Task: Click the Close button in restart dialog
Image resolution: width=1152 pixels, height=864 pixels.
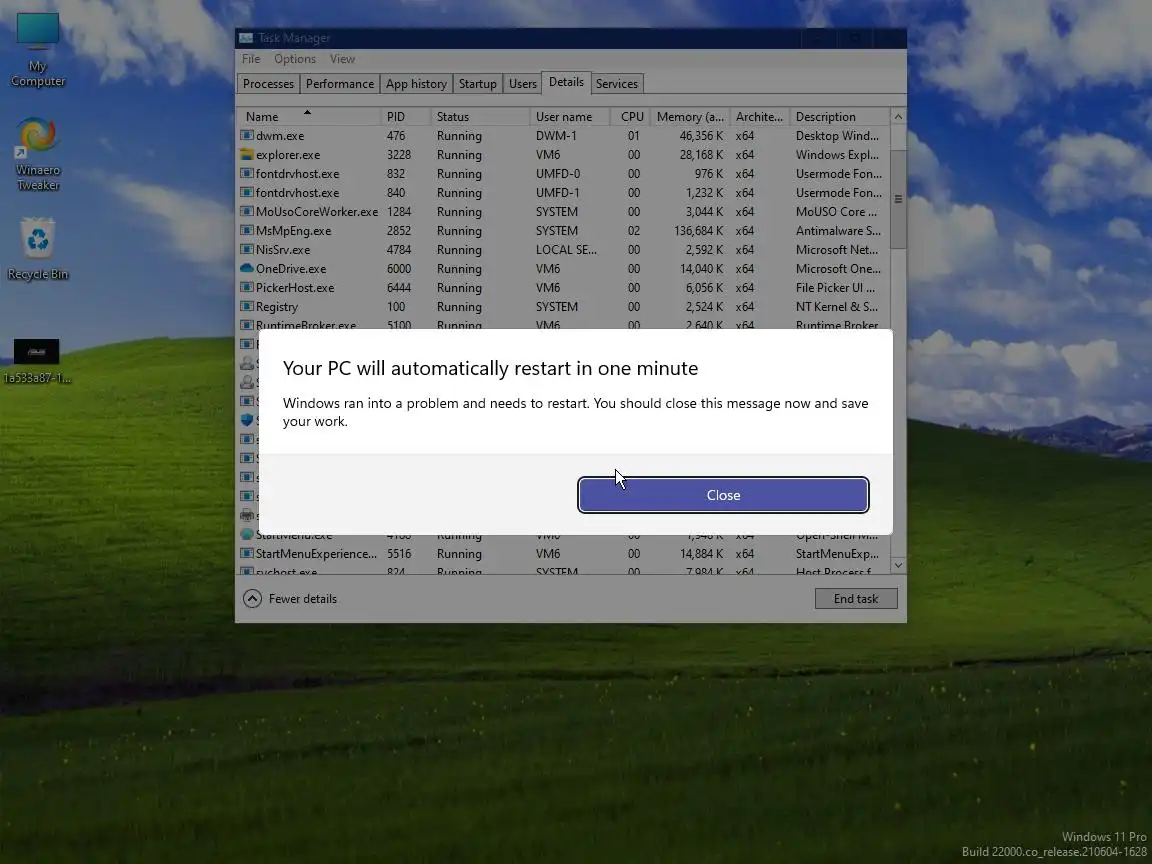Action: coord(723,495)
